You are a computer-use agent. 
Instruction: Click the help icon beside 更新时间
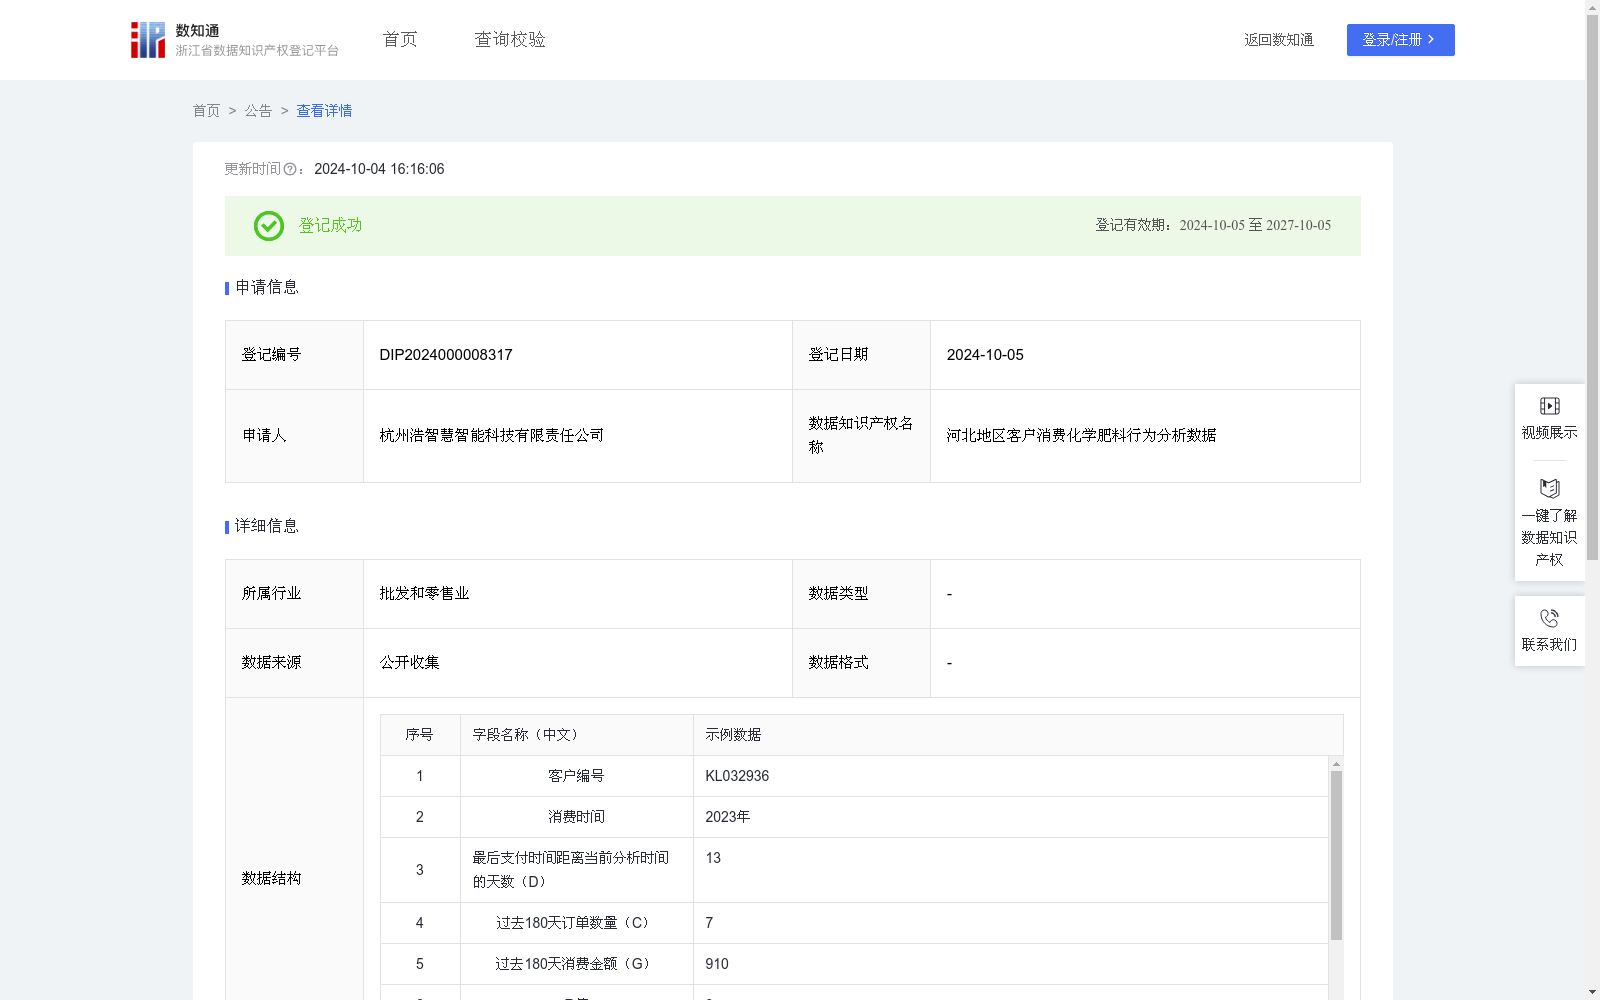point(290,169)
